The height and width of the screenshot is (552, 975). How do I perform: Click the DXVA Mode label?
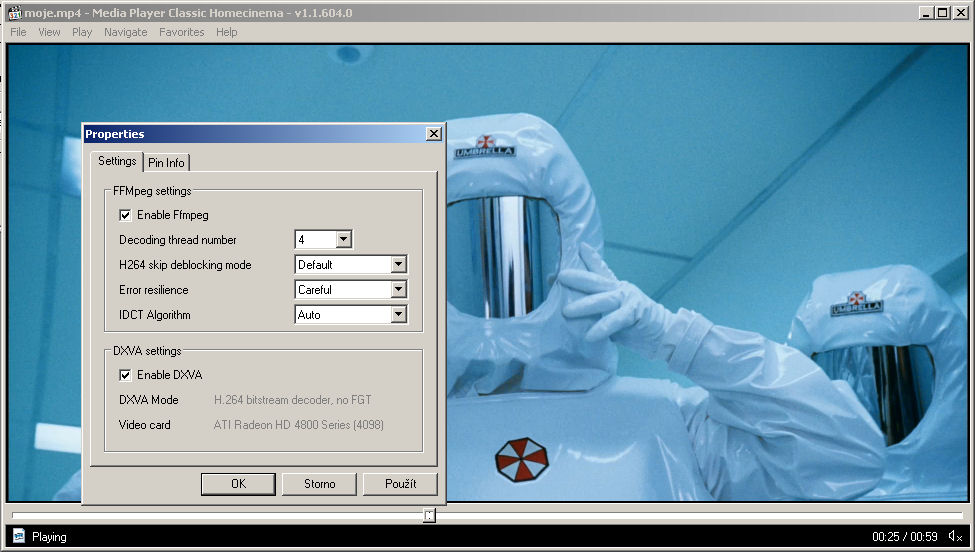tap(149, 400)
